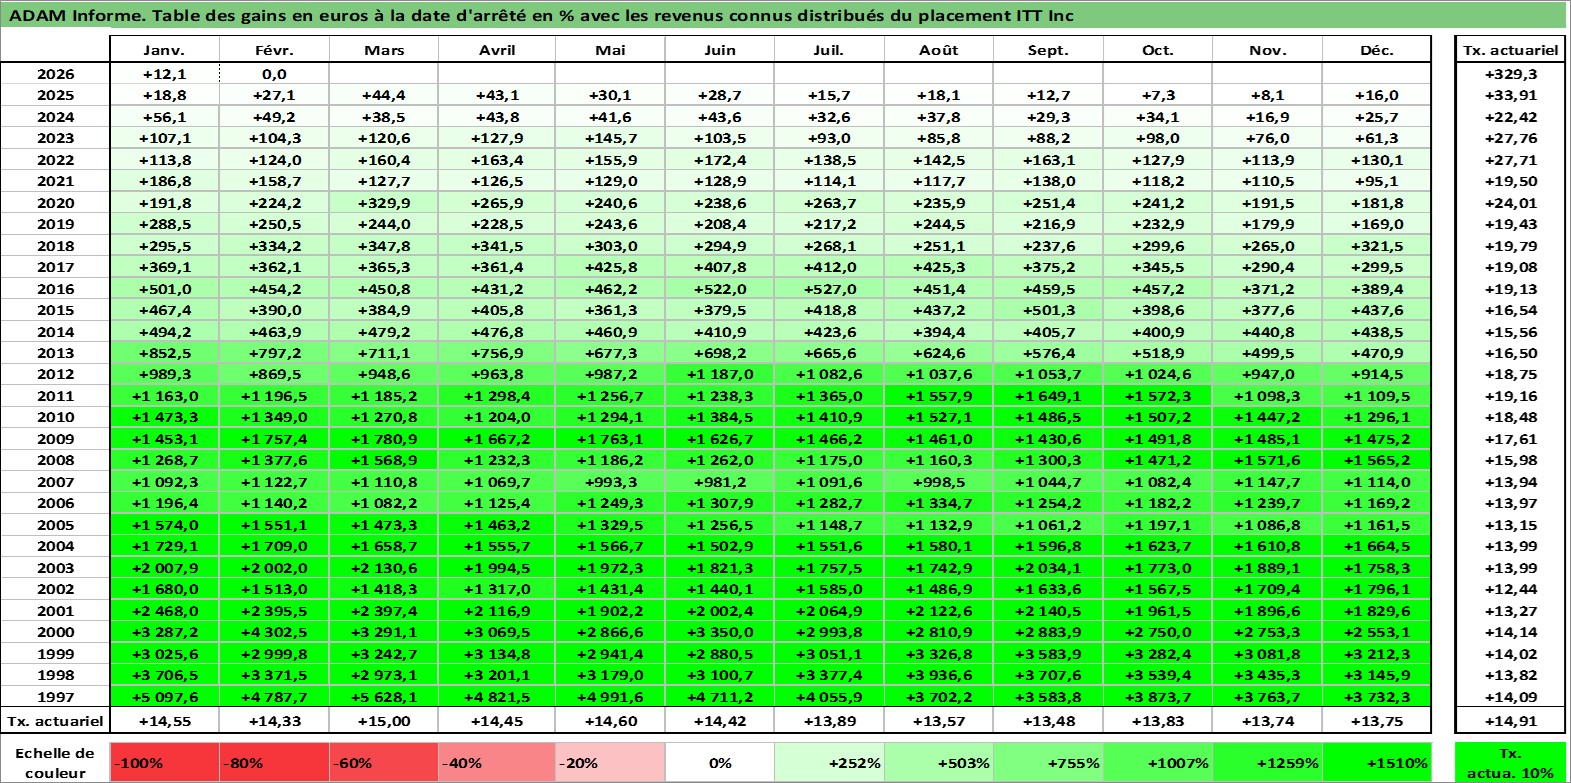1571x783 pixels.
Task: Click the actuarial rate '+33,91'
Action: pyautogui.click(x=1510, y=95)
